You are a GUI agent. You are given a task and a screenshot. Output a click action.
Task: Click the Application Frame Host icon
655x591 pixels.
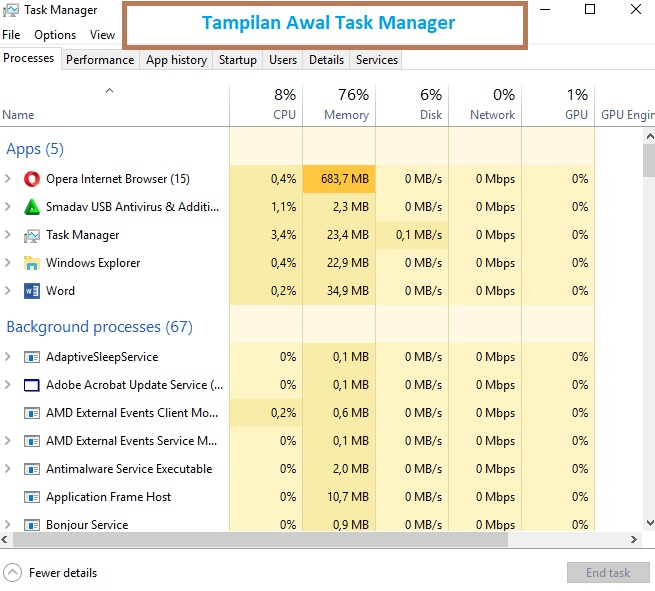click(x=32, y=497)
